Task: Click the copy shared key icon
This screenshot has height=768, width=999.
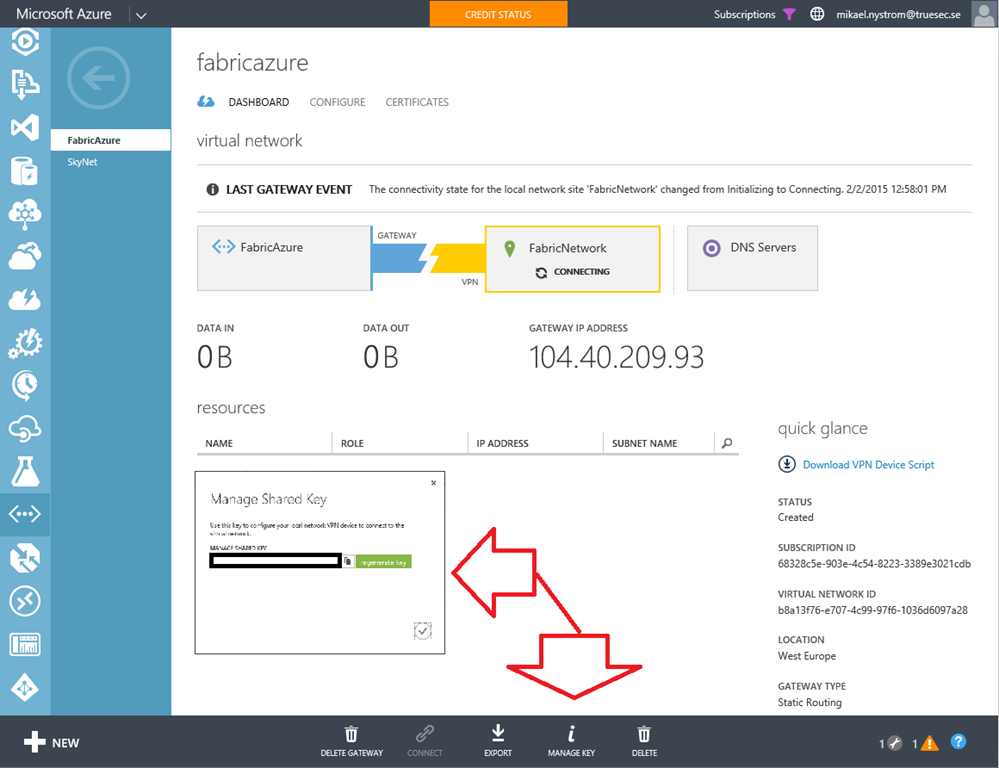Action: (x=348, y=562)
